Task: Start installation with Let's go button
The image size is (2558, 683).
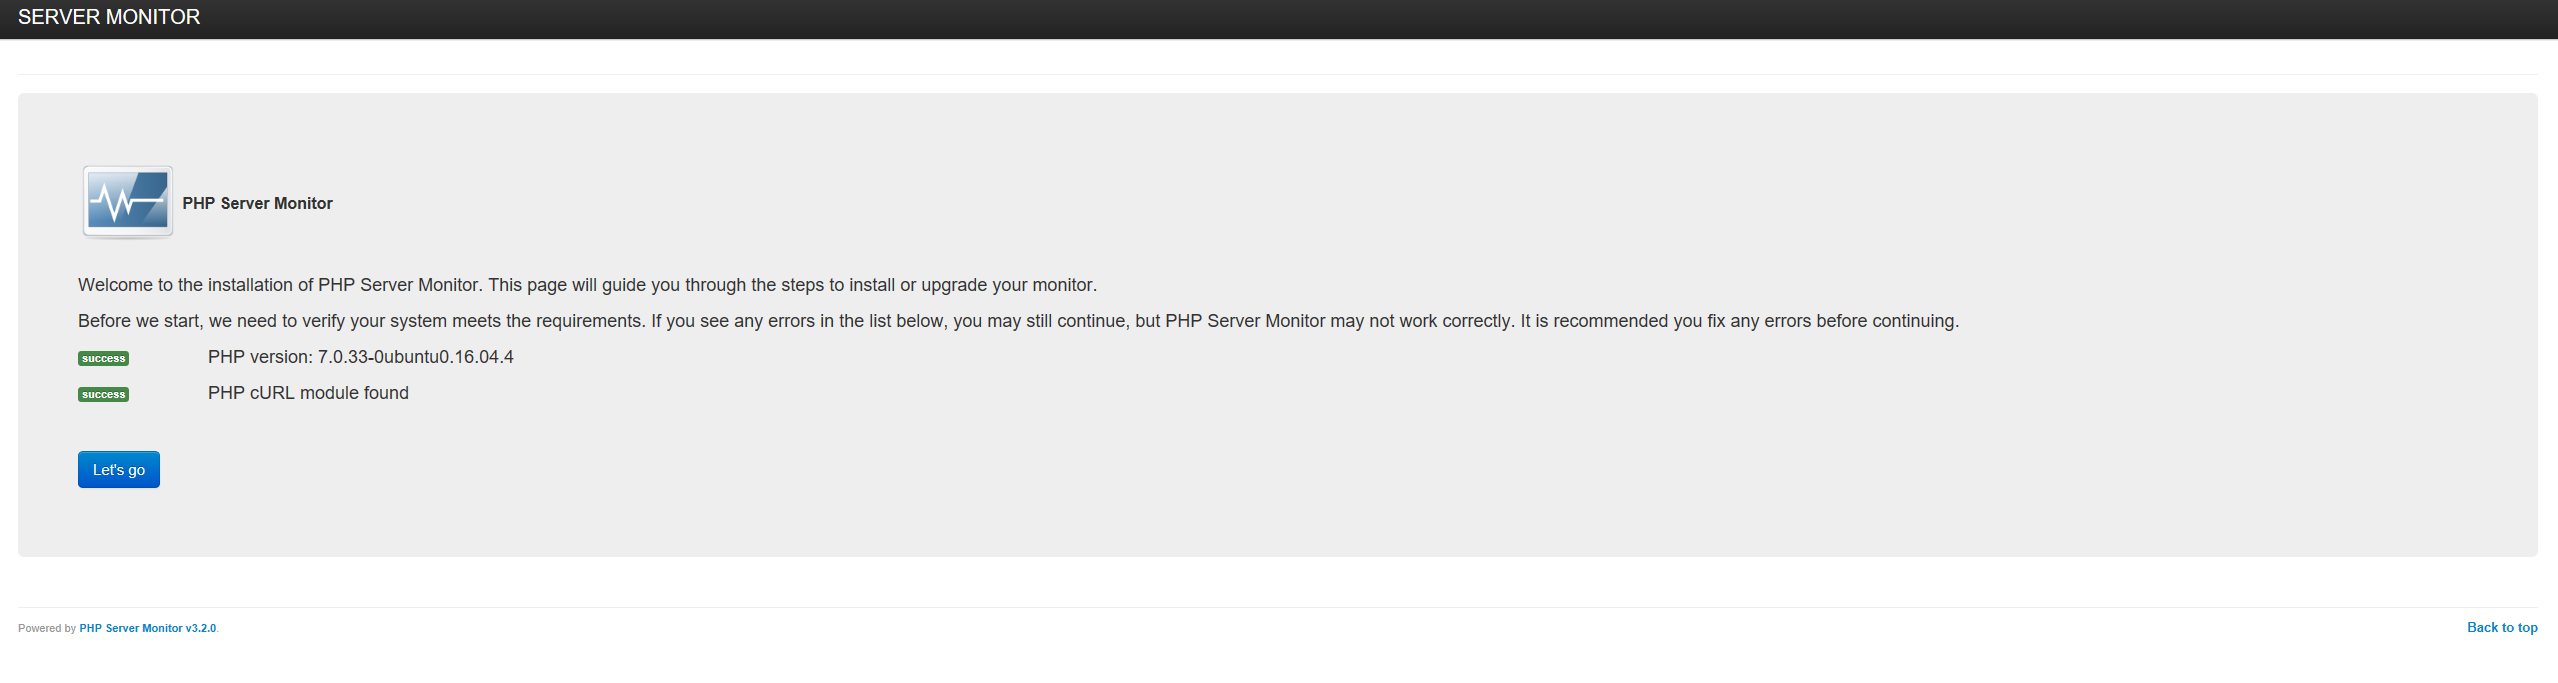Action: [x=119, y=469]
